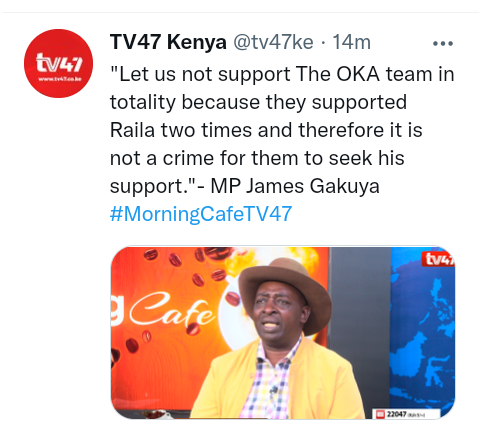
Task: Click the tweet's first line mentioning OKA team
Action: pyautogui.click(x=282, y=74)
